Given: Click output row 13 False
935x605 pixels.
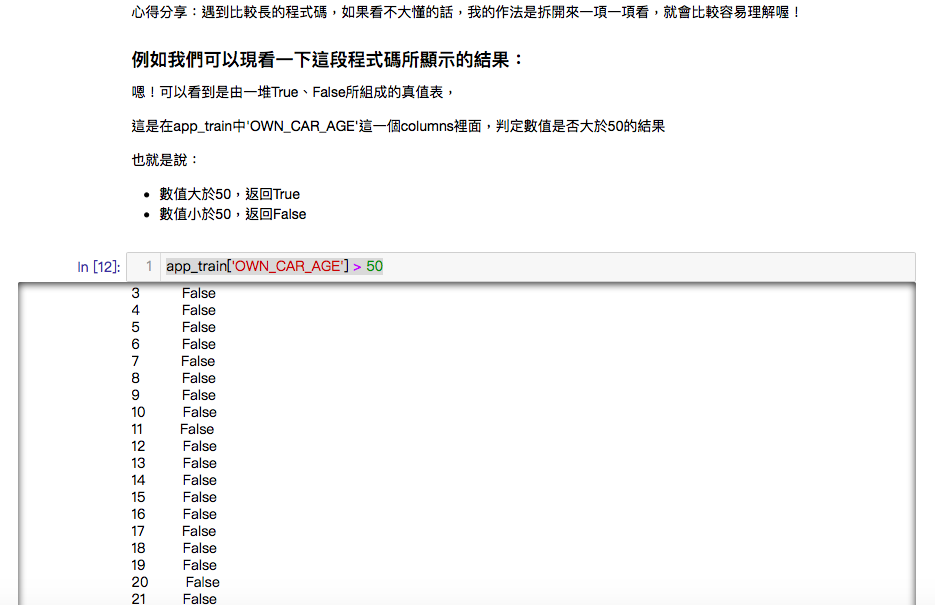Looking at the screenshot, I should point(174,463).
